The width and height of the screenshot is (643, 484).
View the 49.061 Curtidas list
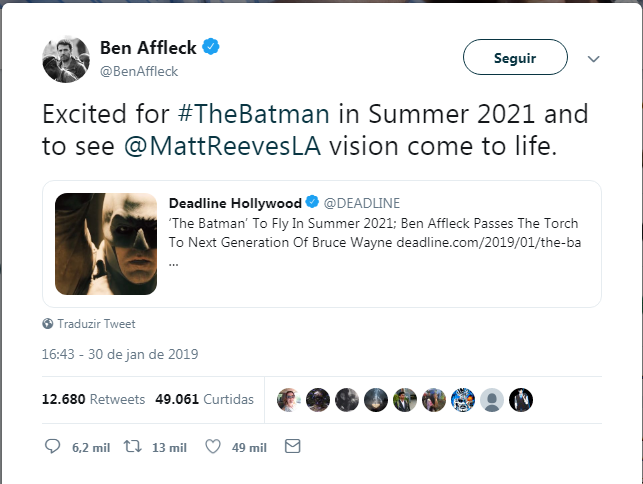click(204, 399)
